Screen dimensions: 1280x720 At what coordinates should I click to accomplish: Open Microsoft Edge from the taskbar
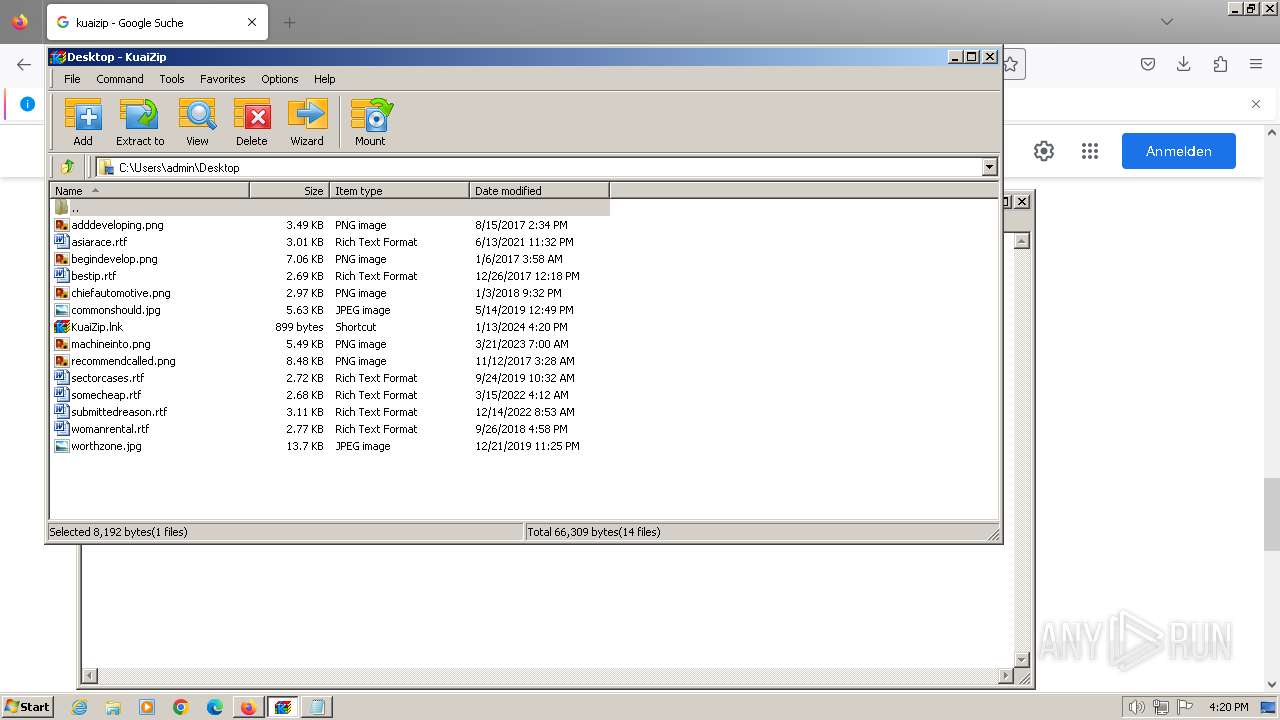[215, 707]
